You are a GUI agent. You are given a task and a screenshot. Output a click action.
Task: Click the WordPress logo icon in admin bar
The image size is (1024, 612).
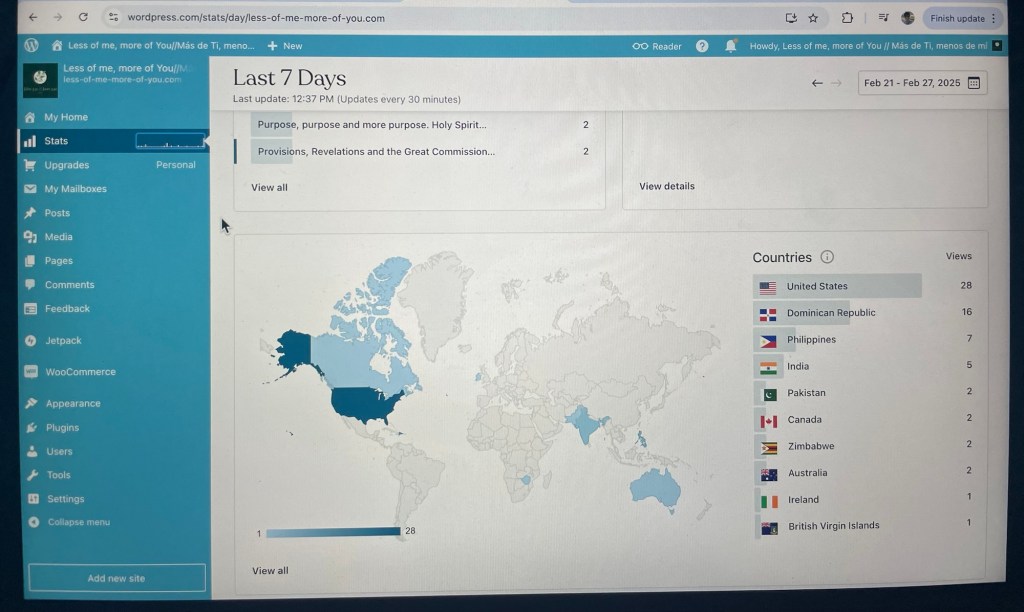tap(32, 45)
